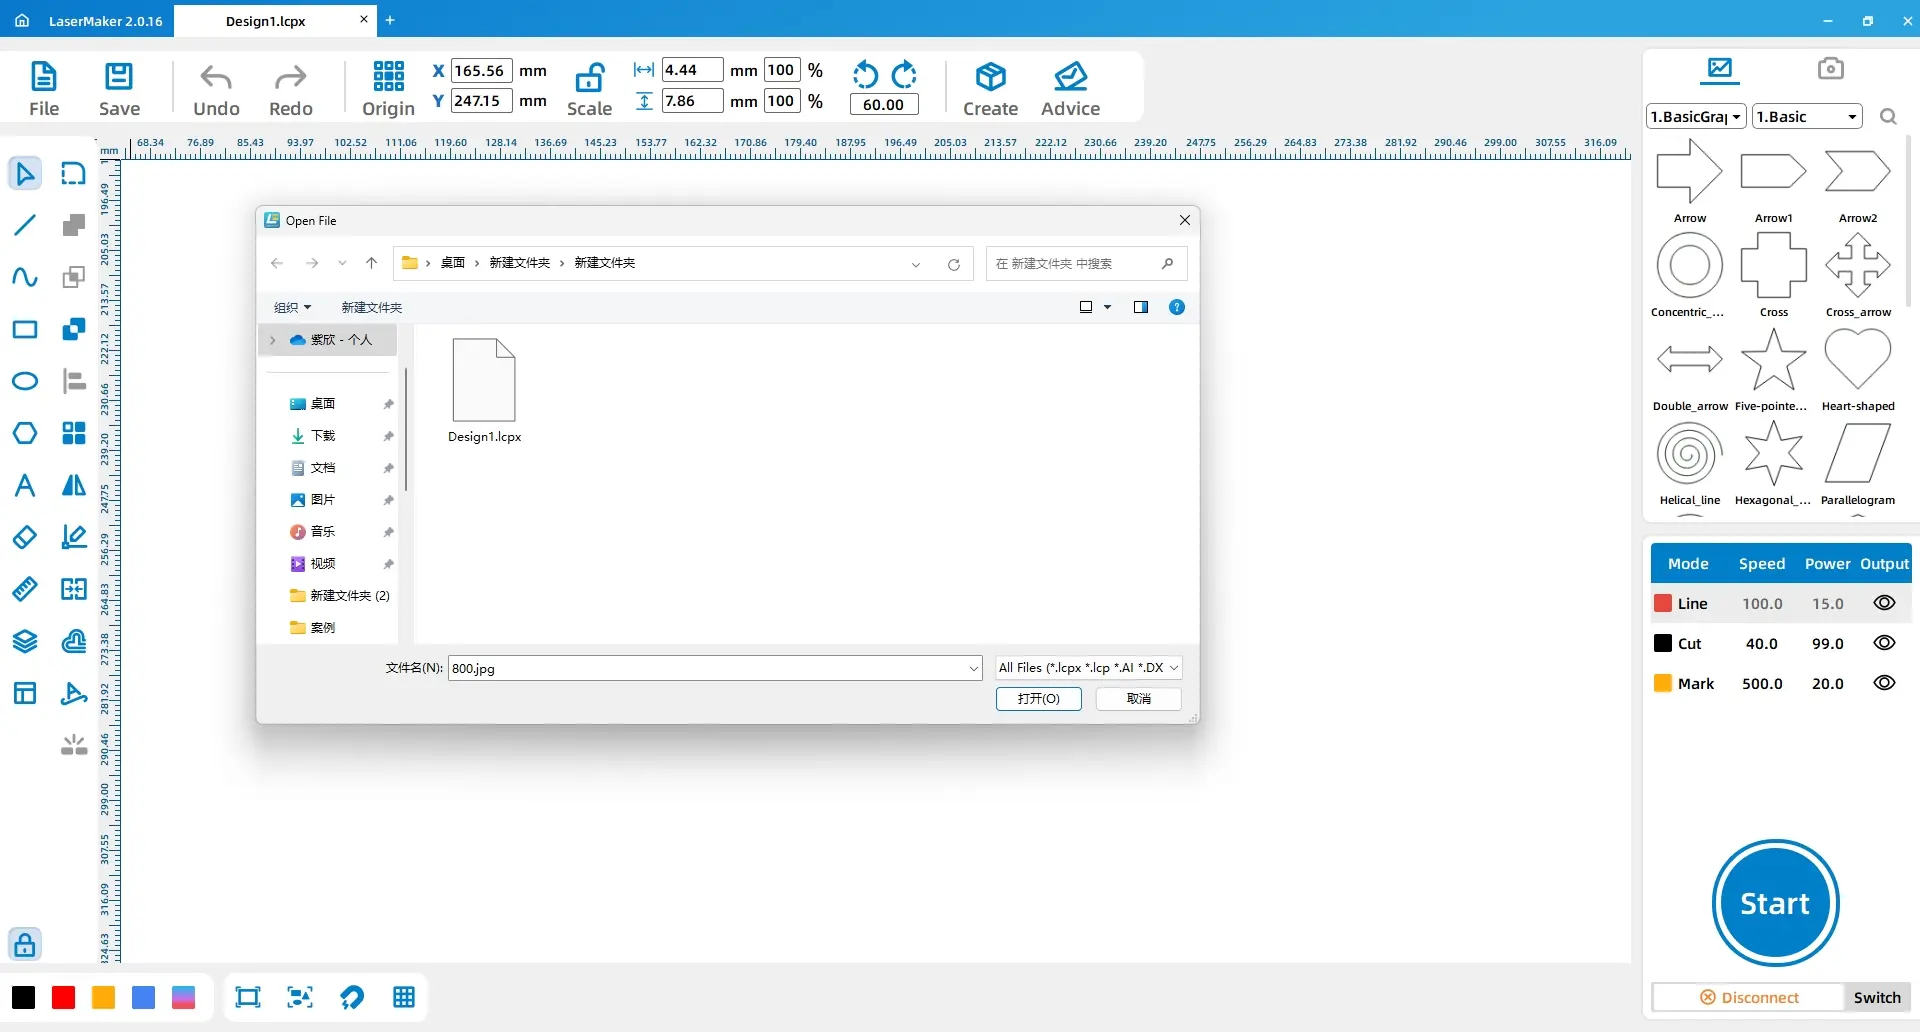Click the 取消 button
The image size is (1920, 1032).
(1138, 698)
